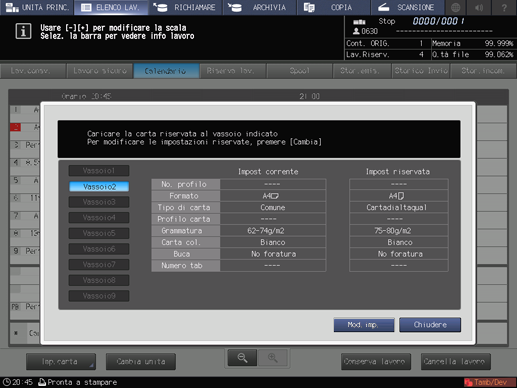Screen dimensions: 517x388
Task: Select Vassoio8 tray button
Action: [99, 280]
